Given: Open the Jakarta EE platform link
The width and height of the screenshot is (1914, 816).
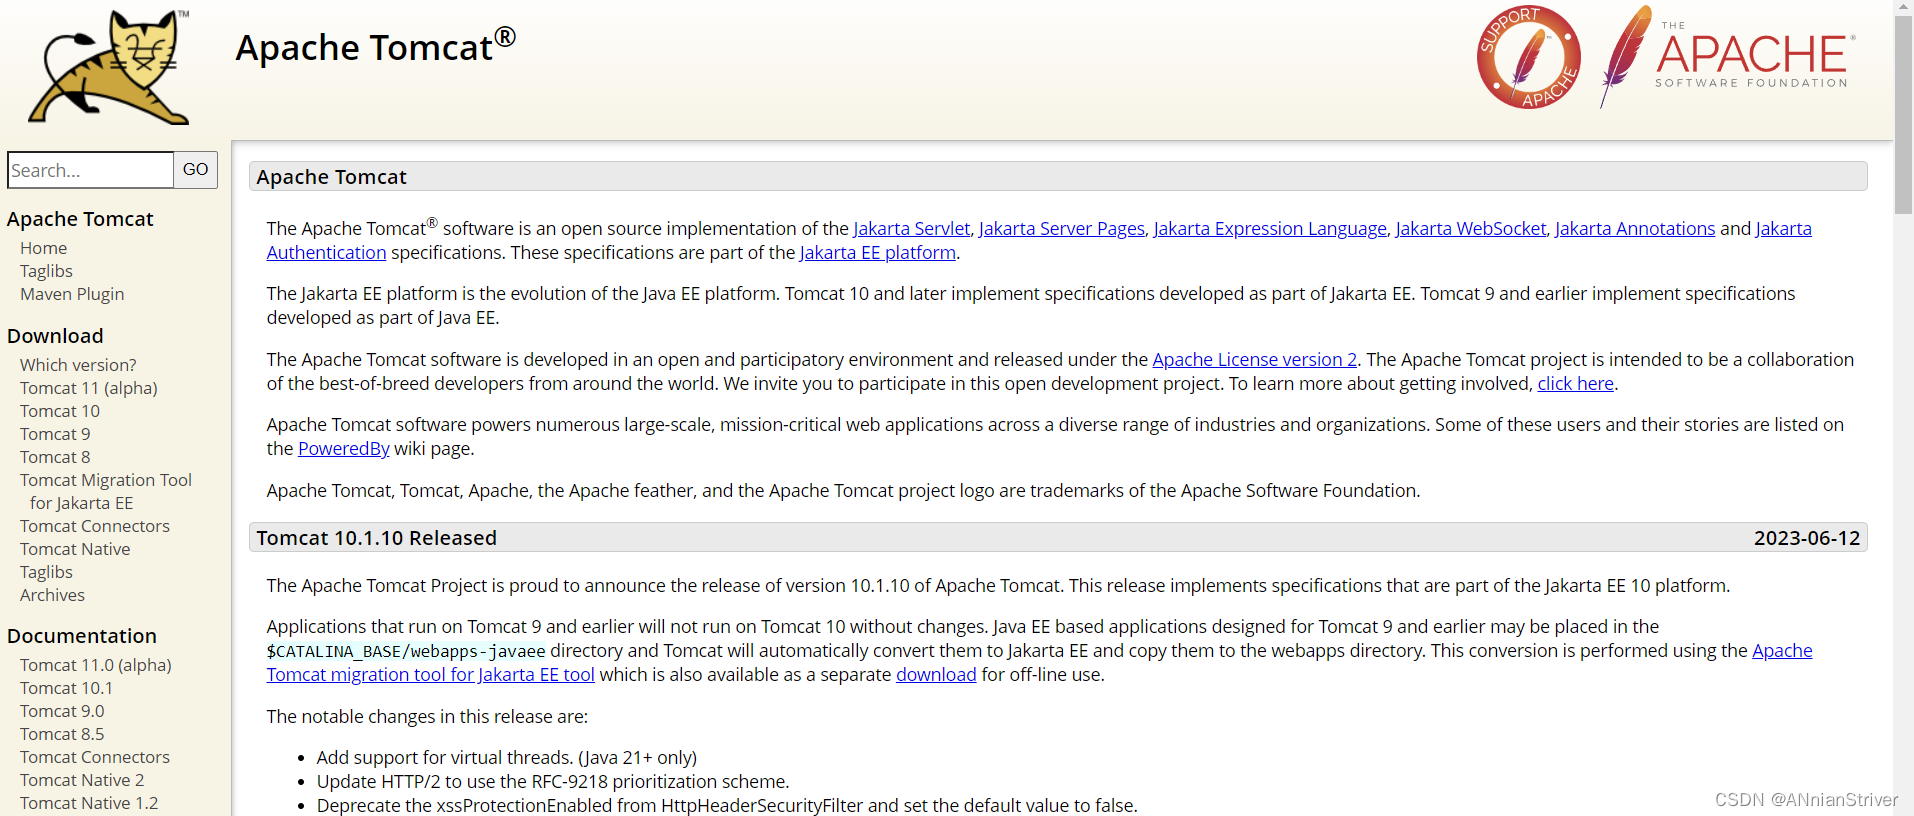Looking at the screenshot, I should [878, 253].
